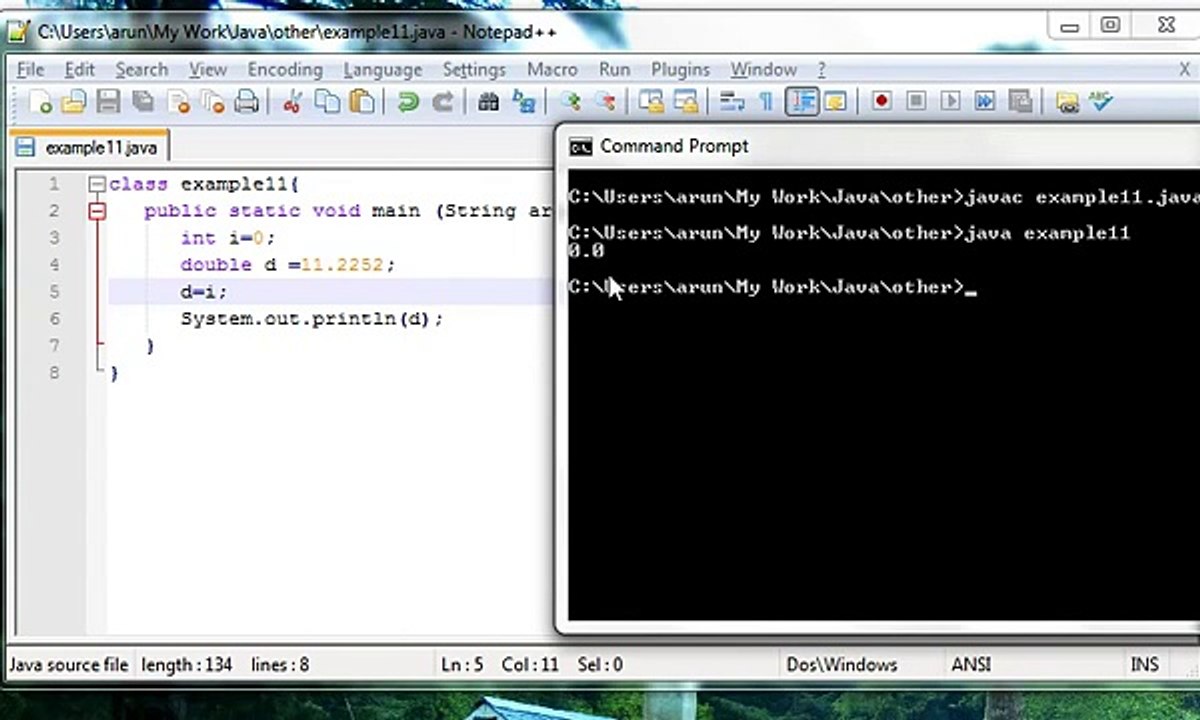
Task: Click the User Defined Language toolbar icon
Action: point(835,101)
